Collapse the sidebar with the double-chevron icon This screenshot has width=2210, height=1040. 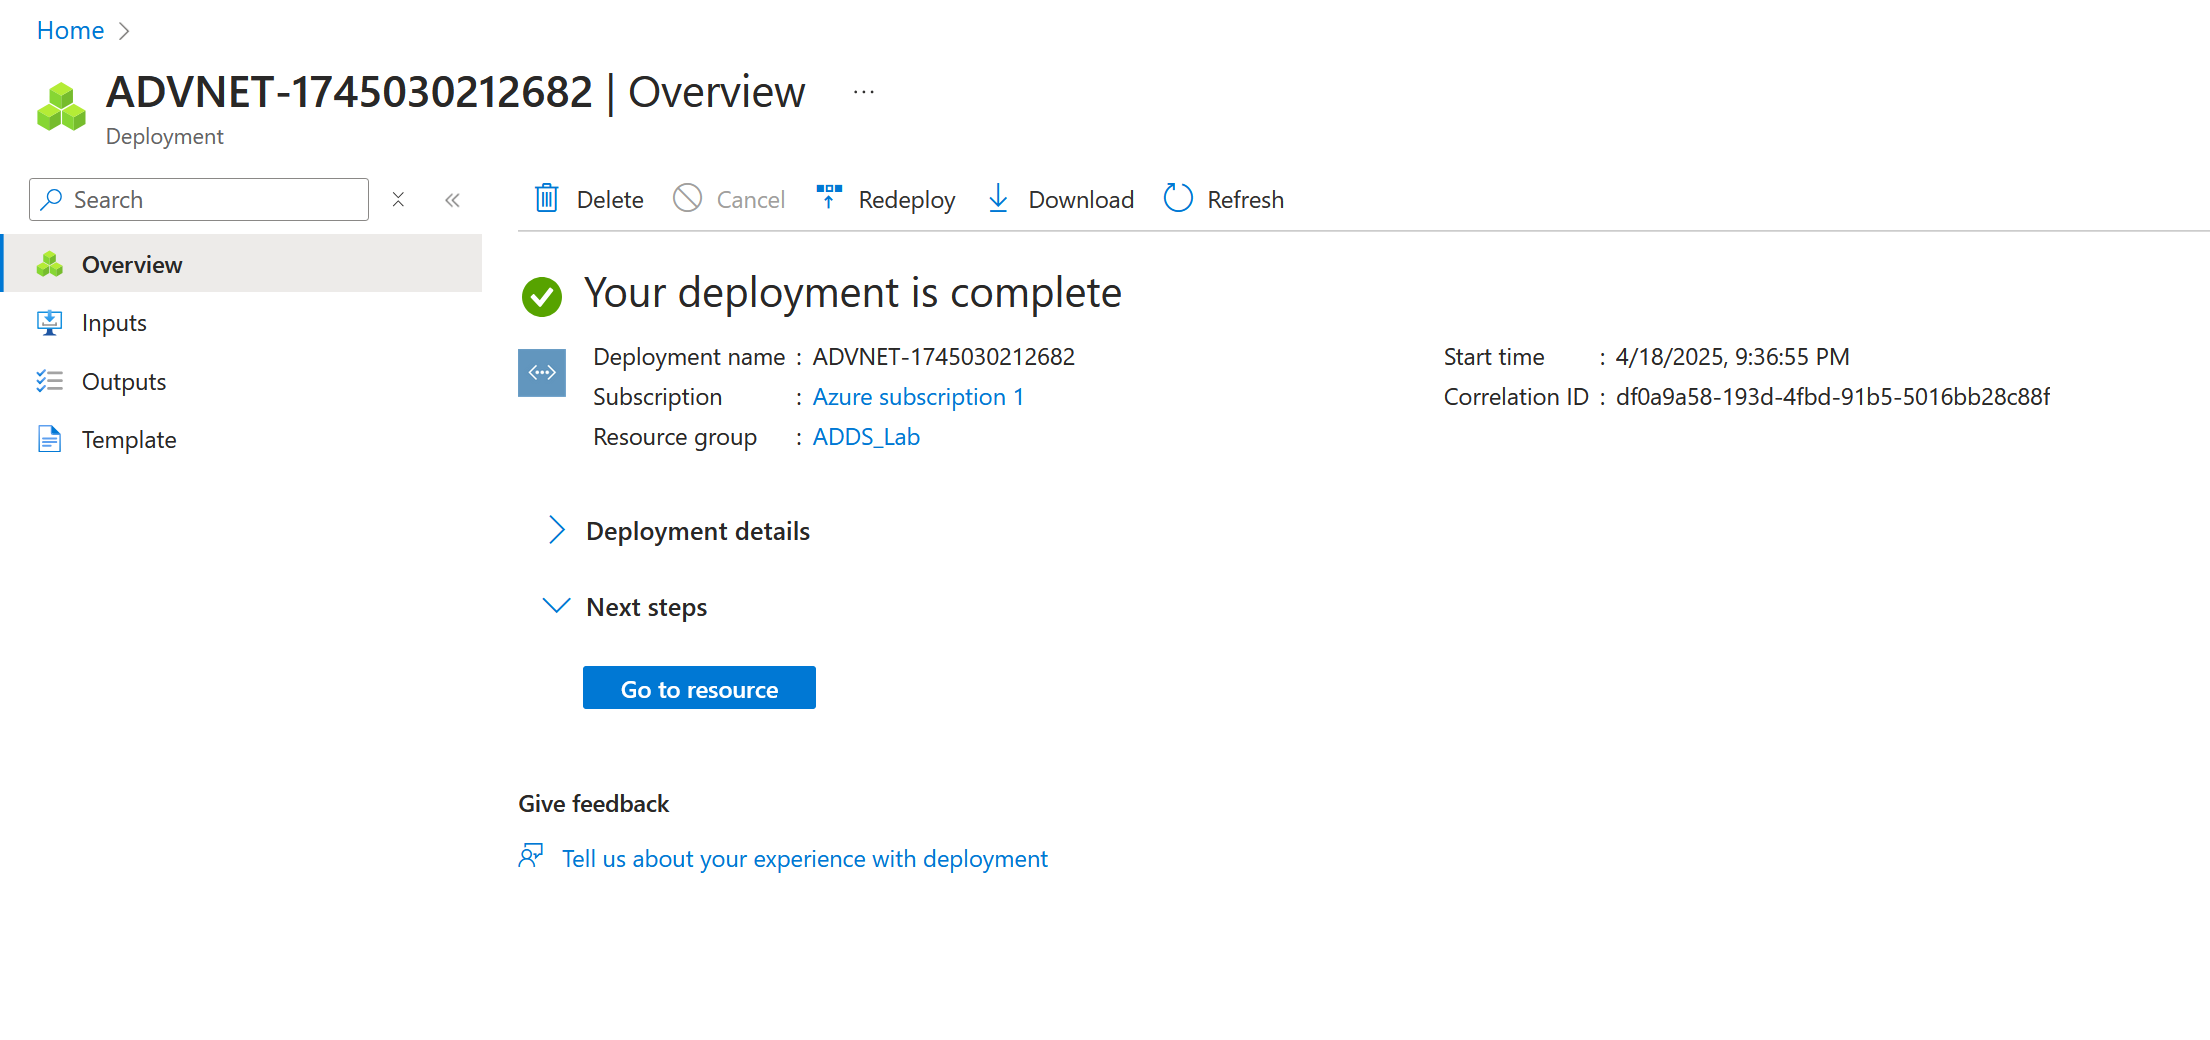452,200
